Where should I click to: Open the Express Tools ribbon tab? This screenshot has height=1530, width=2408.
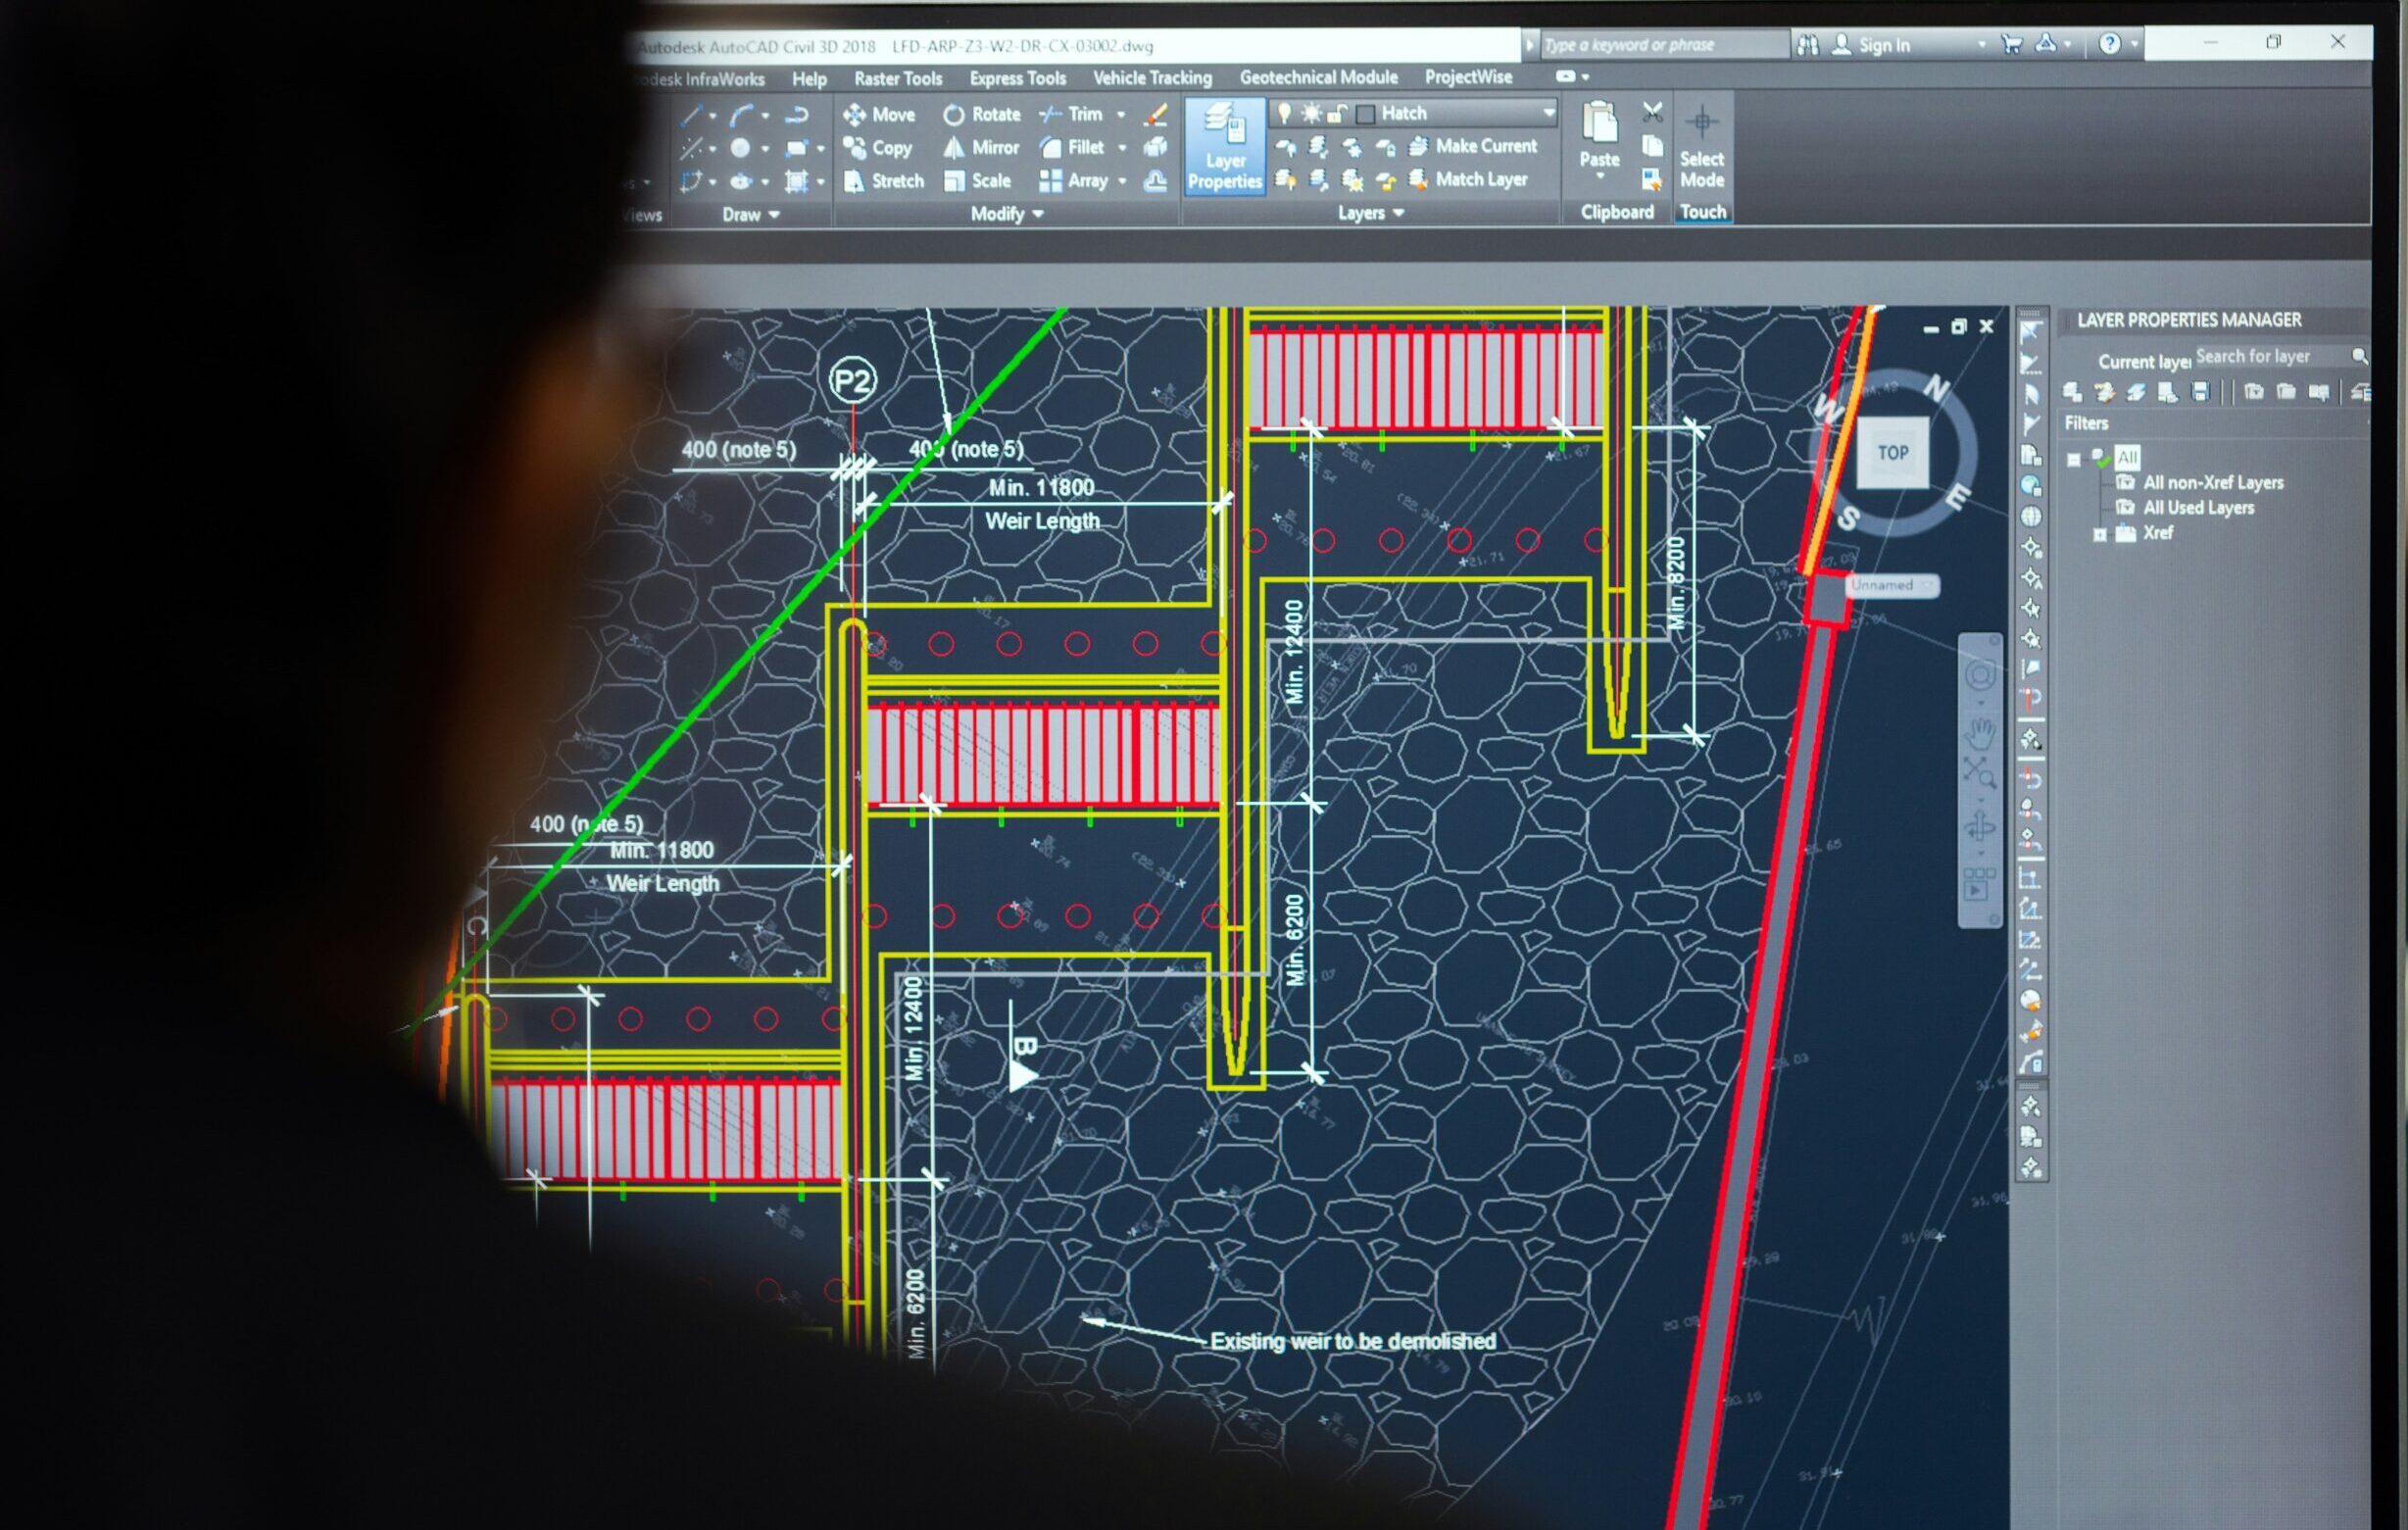tap(1017, 78)
